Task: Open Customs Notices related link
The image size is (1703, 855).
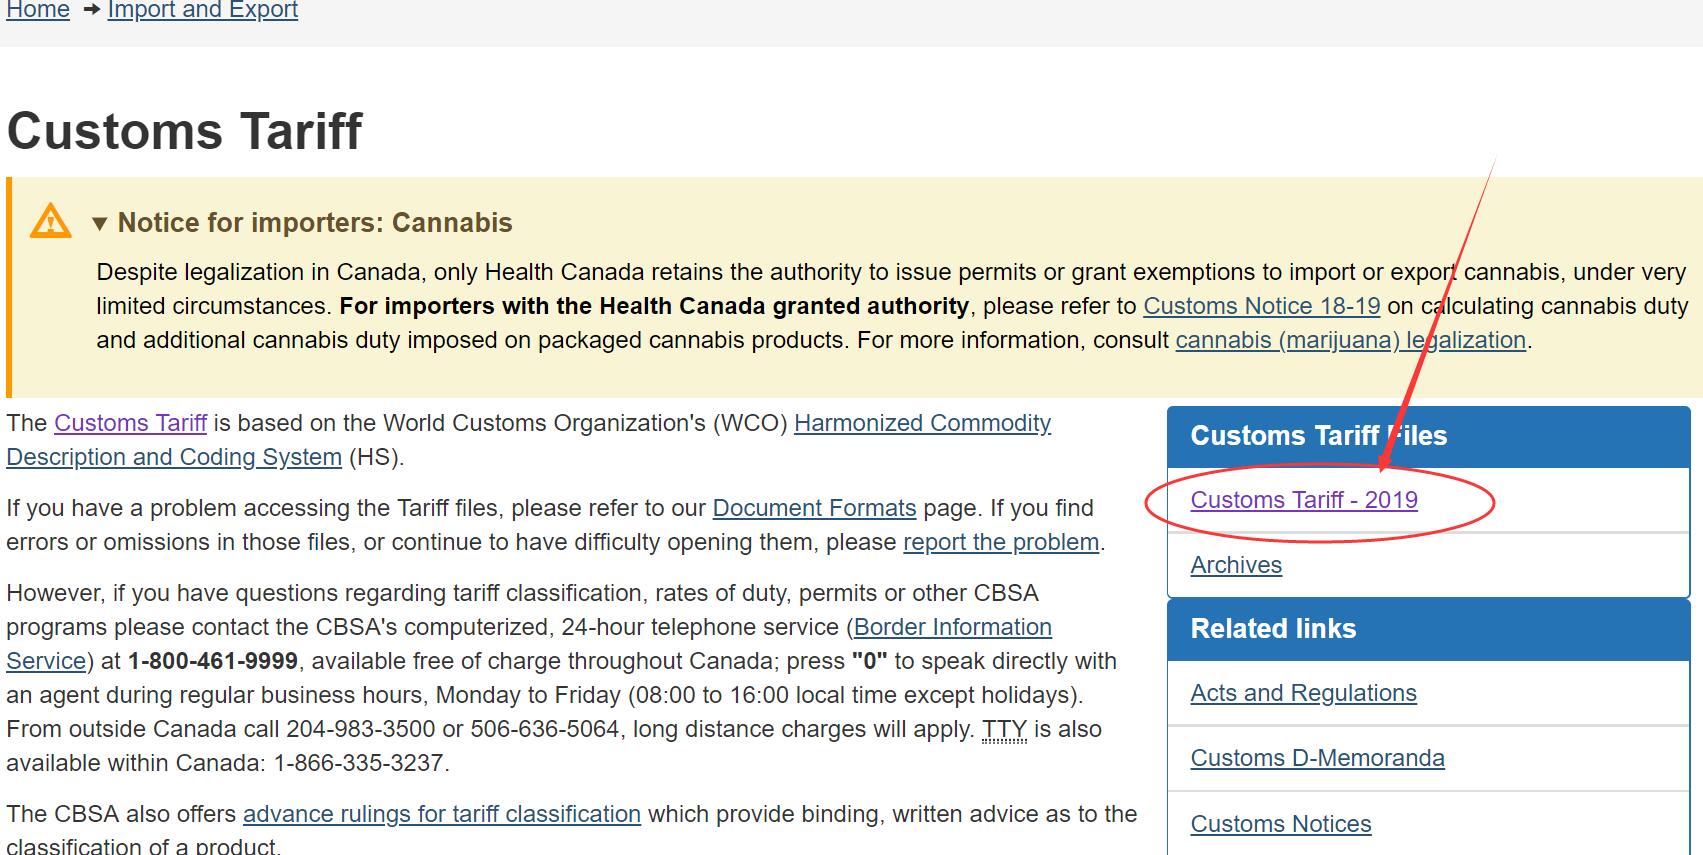Action: (x=1280, y=824)
